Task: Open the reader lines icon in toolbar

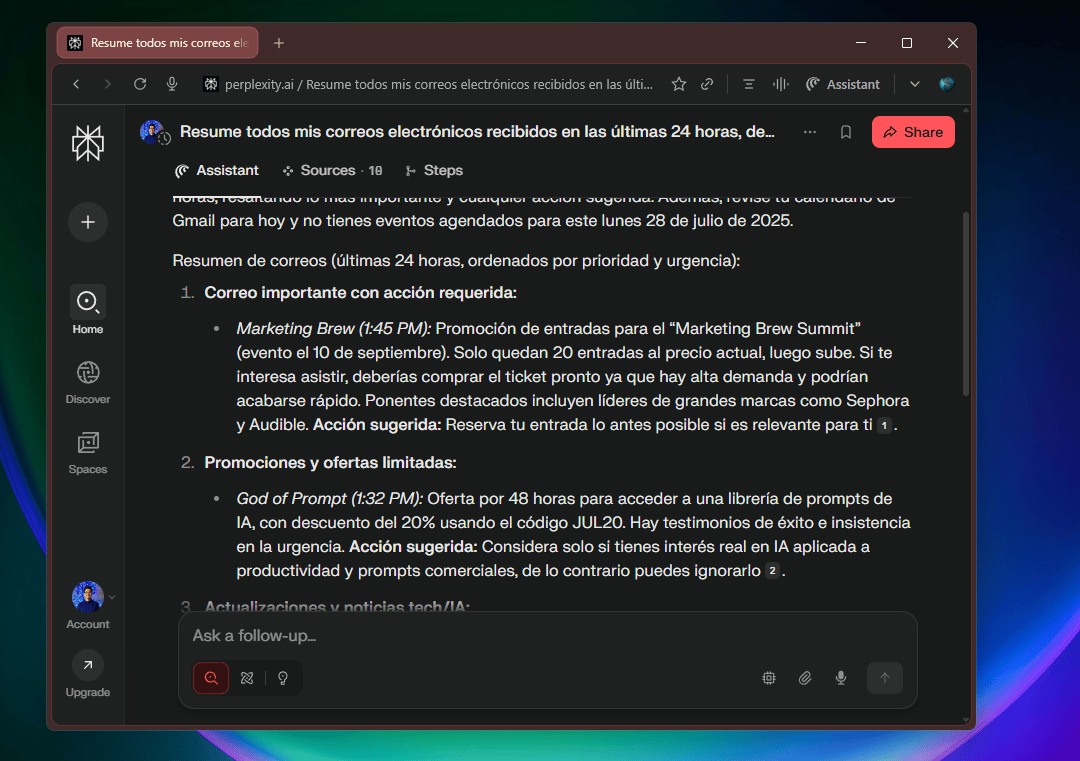Action: coord(749,84)
